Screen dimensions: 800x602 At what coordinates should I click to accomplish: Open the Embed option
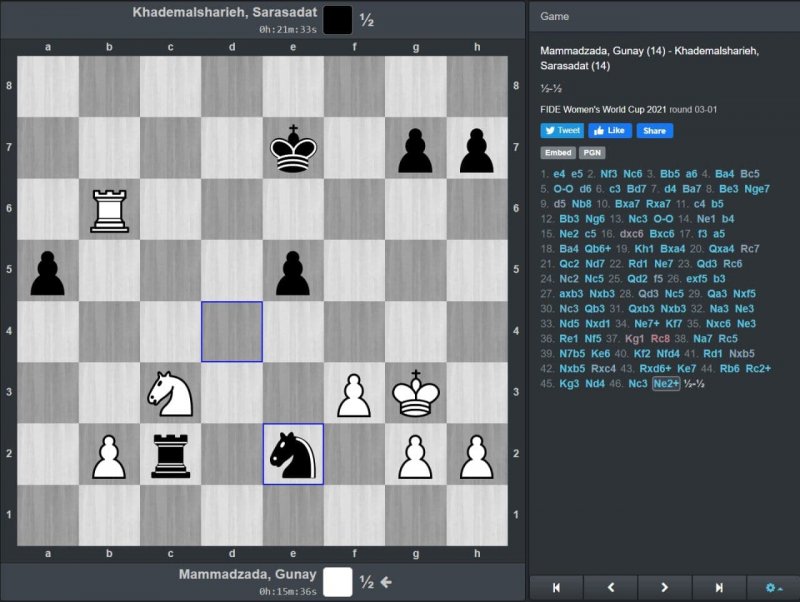[557, 153]
